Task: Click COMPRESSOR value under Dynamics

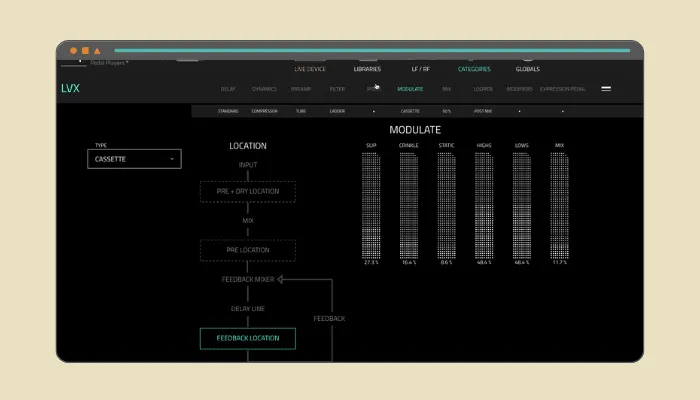Action: coord(264,111)
